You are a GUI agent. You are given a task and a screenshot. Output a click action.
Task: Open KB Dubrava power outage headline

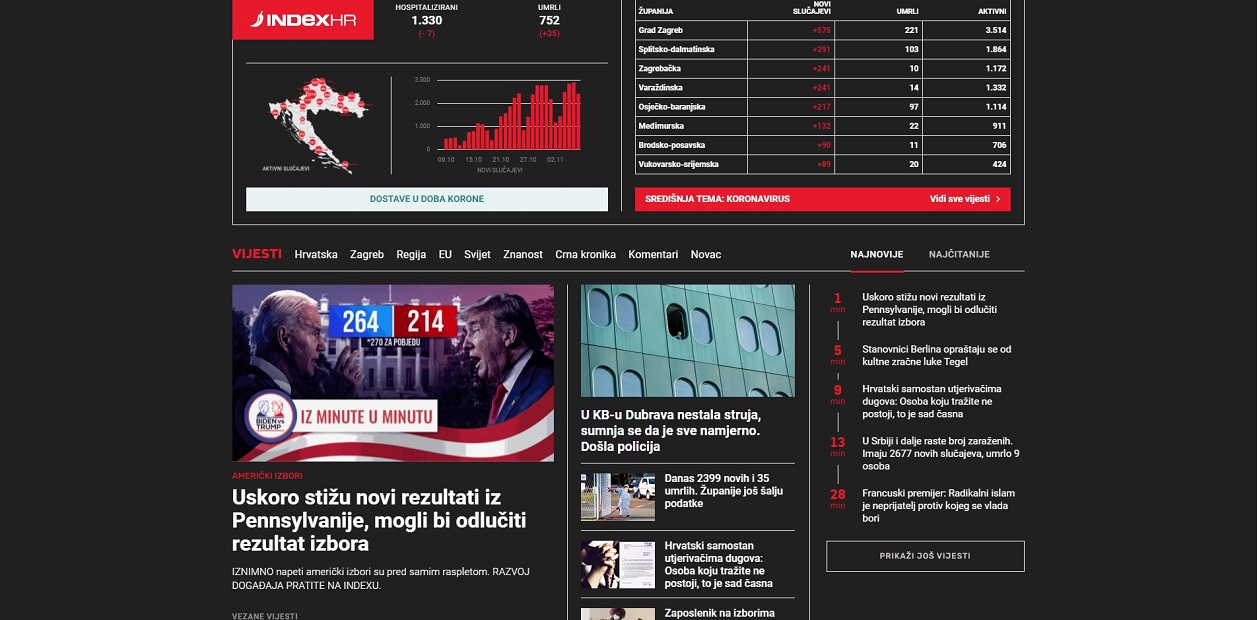pos(671,431)
